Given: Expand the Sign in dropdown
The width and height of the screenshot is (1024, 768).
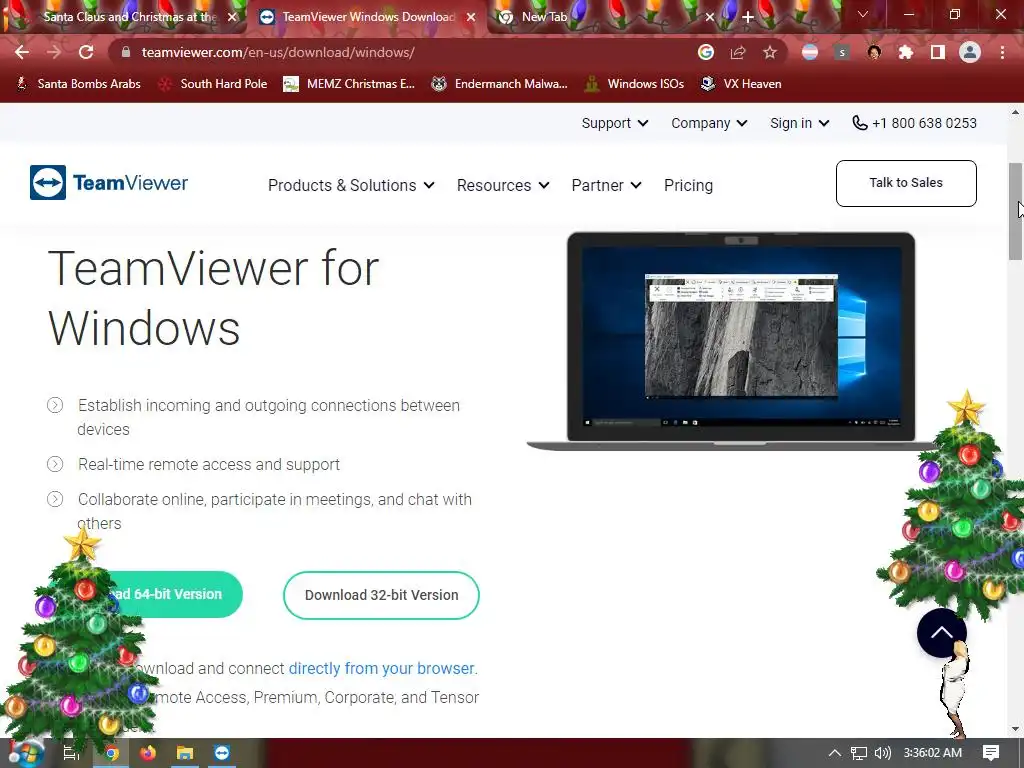Looking at the screenshot, I should (799, 123).
